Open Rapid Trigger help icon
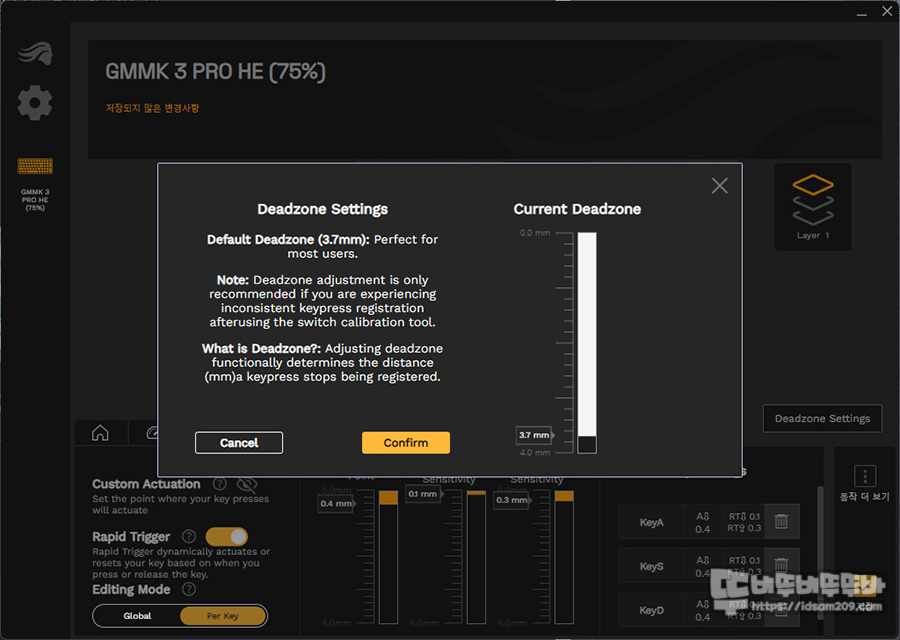Screen dimensions: 900x640 click(x=189, y=536)
